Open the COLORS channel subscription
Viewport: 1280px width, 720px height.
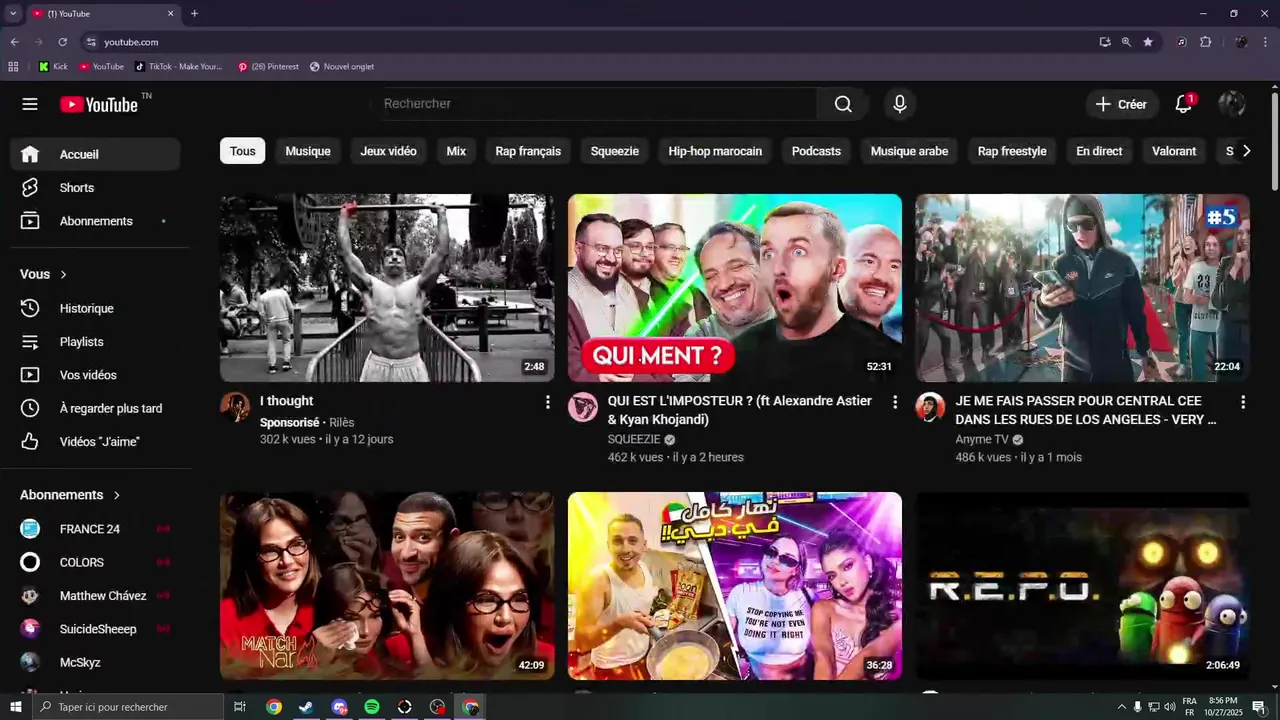tap(96, 562)
